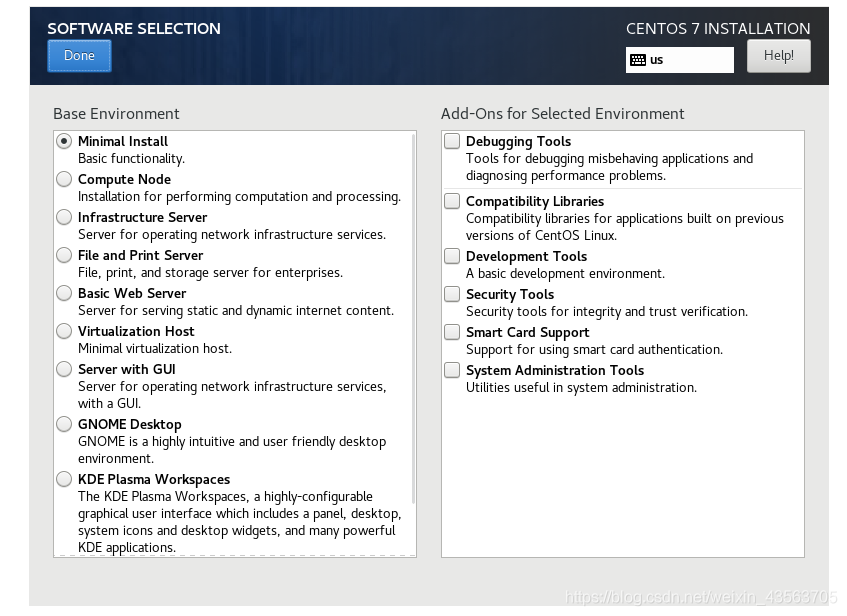847x616 pixels.
Task: Click the GNOME 'highly intuitive and user friendly desktop' description
Action: 232,450
